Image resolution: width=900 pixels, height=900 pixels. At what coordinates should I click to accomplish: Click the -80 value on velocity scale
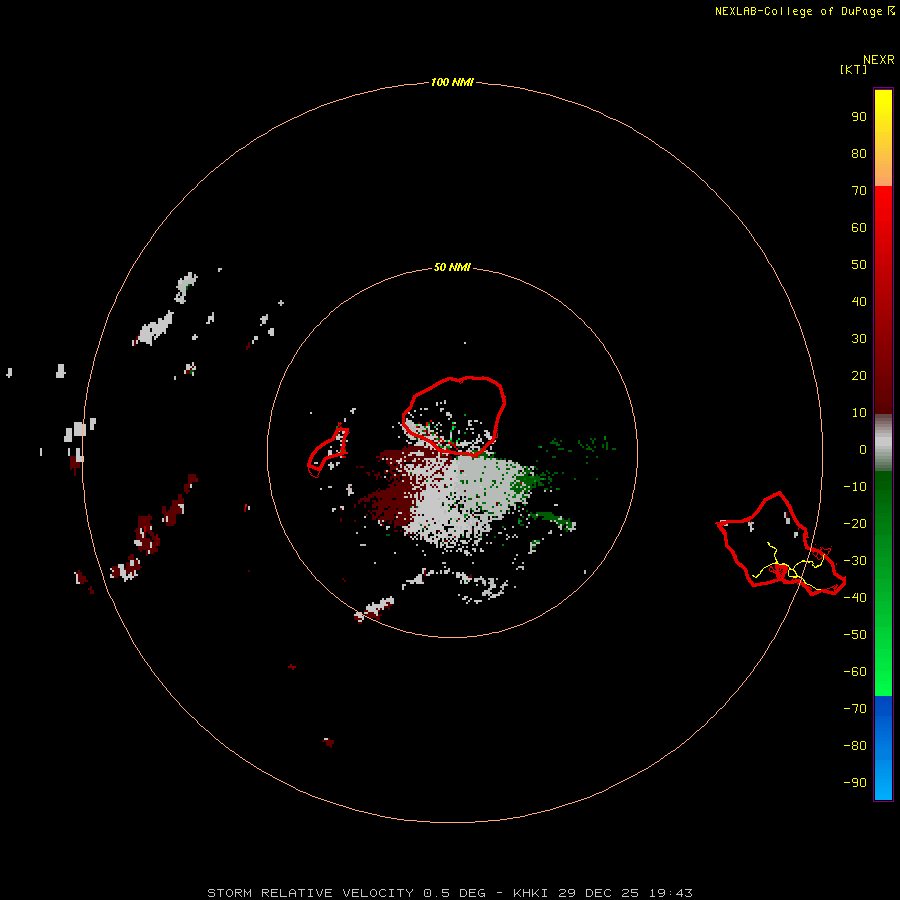(855, 746)
